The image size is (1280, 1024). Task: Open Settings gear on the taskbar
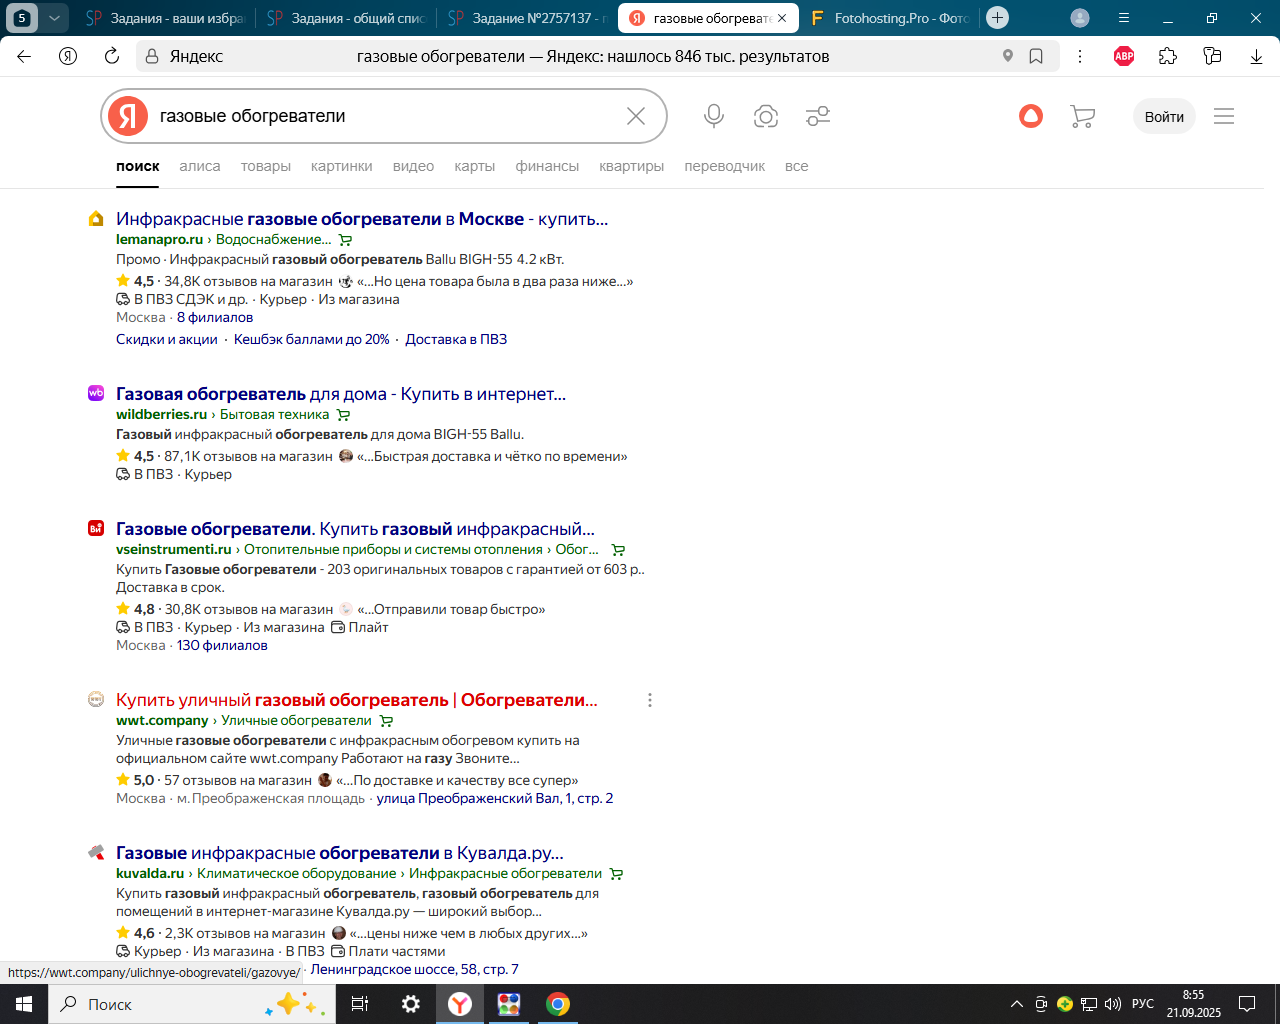410,1004
